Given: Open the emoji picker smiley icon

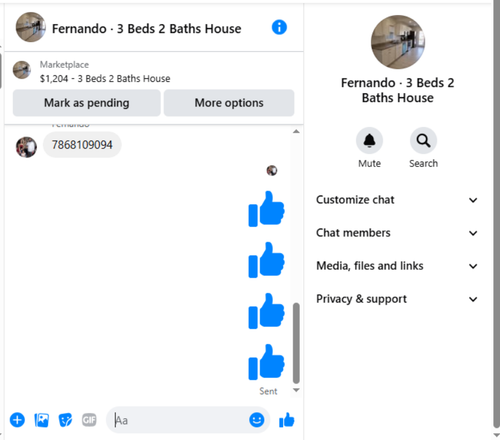Looking at the screenshot, I should (257, 420).
